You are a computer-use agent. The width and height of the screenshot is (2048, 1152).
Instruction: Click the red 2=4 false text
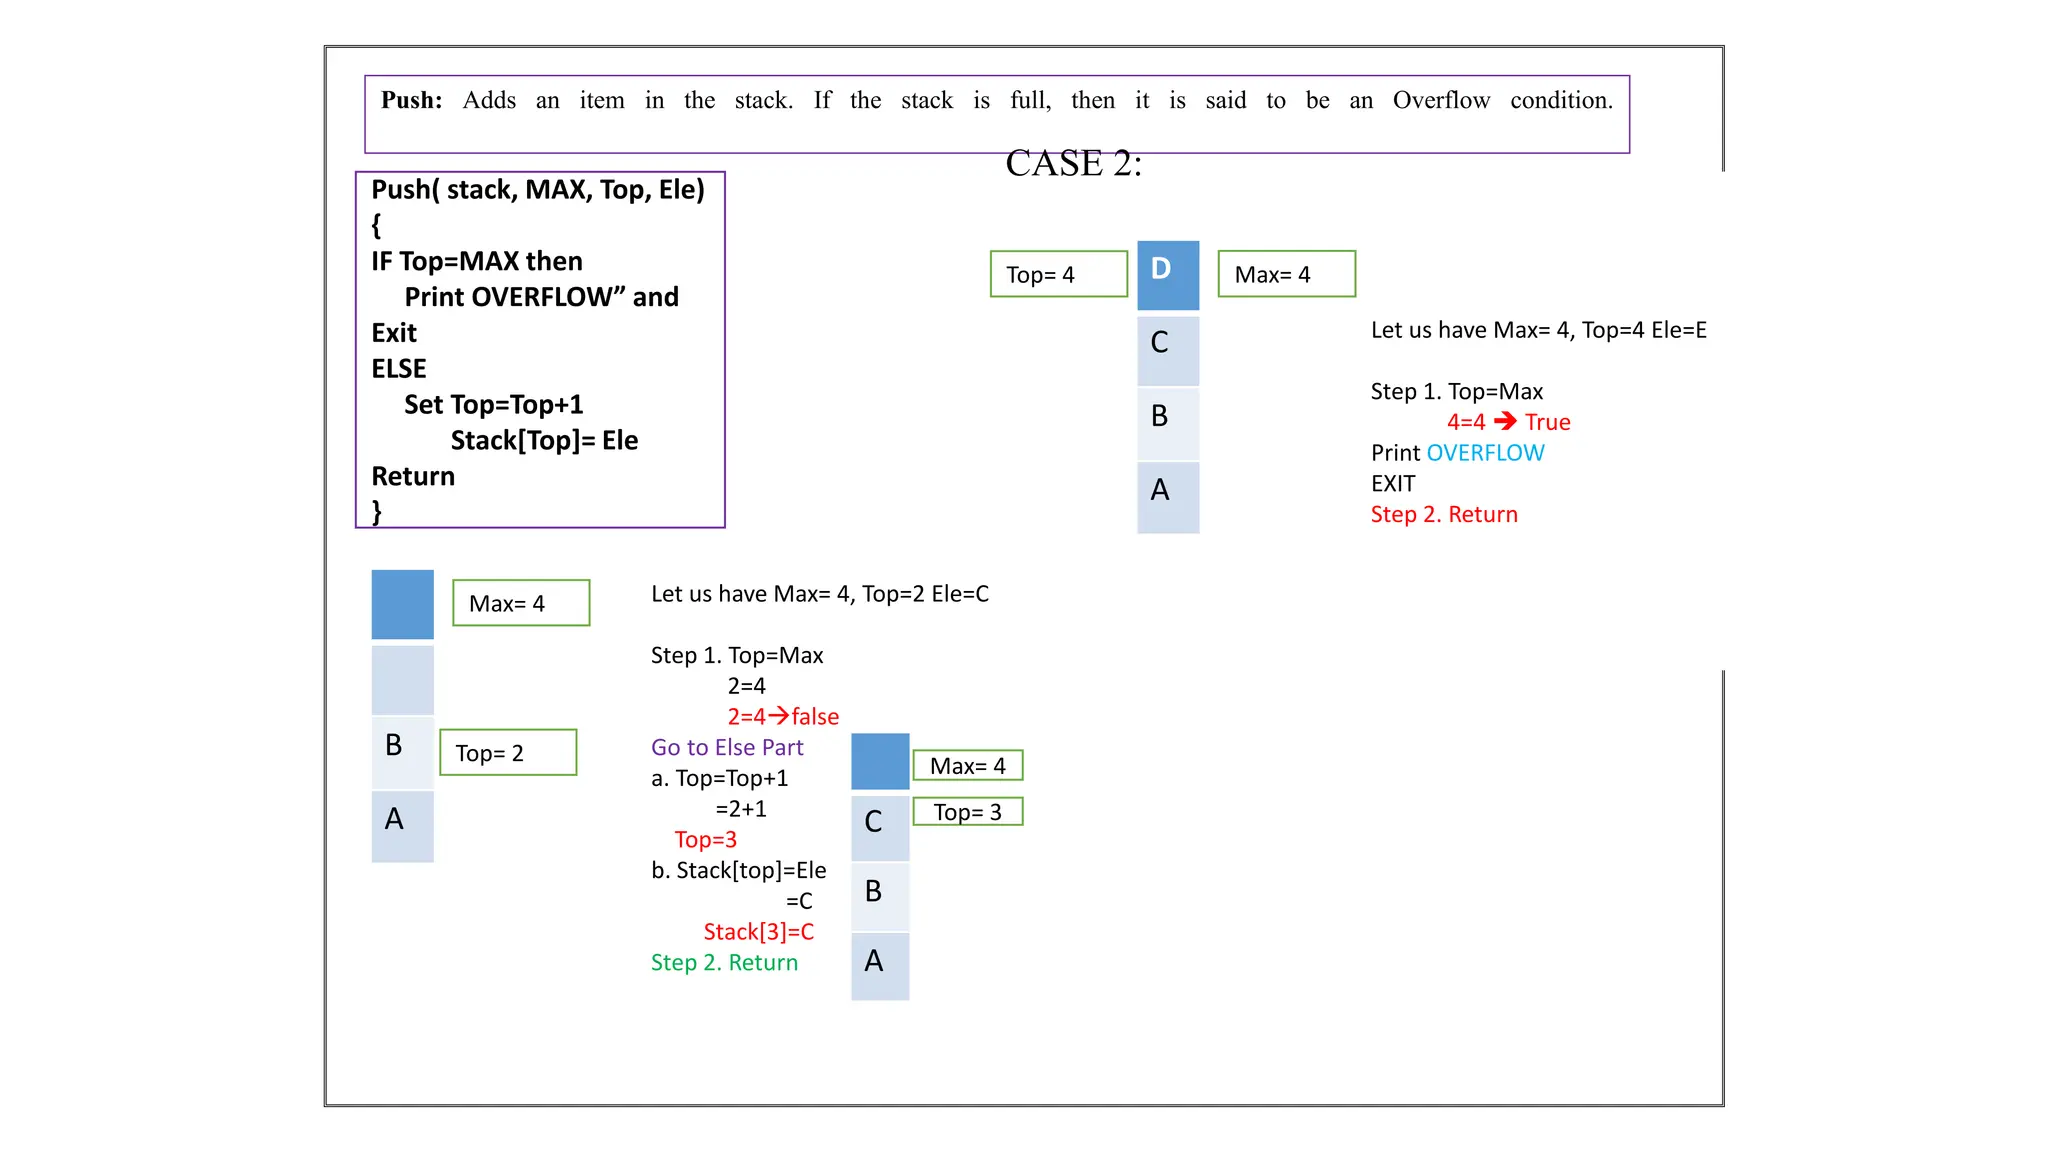783,716
